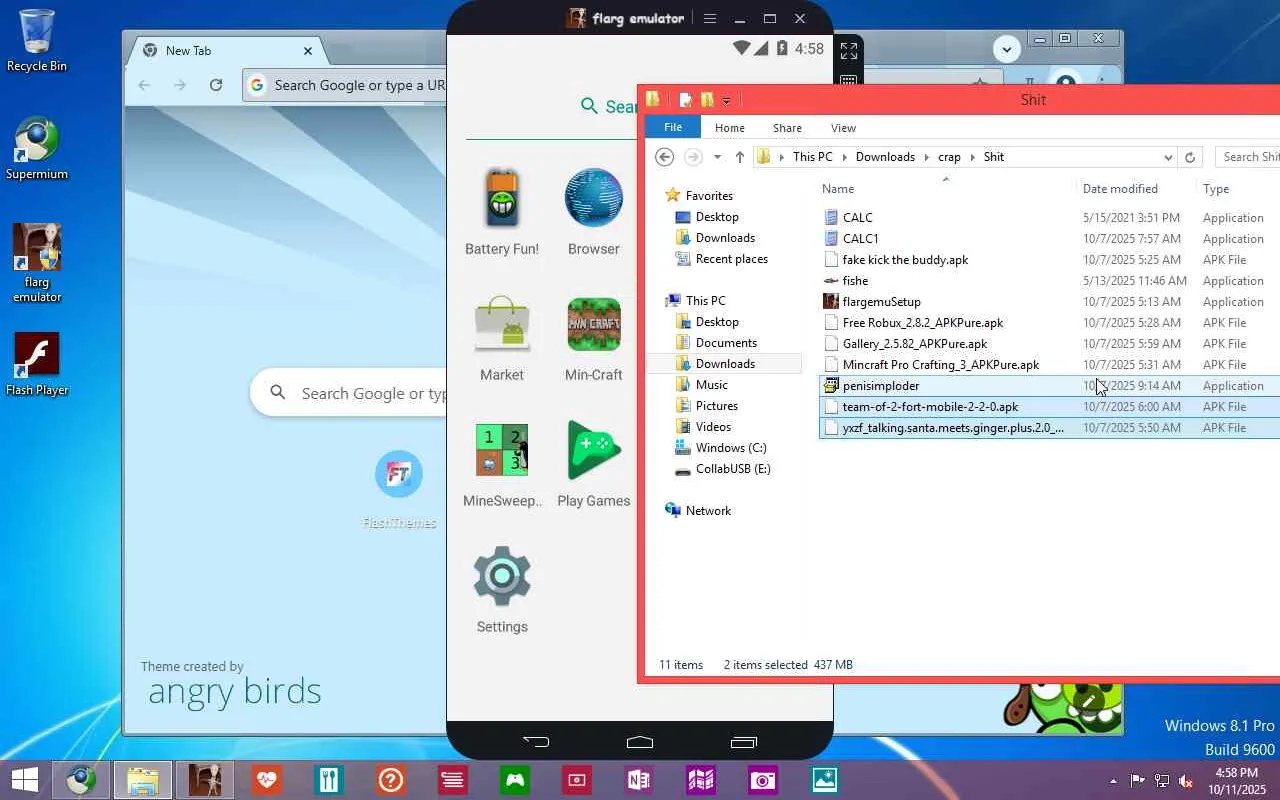Click the crap breadcrumb in address bar
Viewport: 1280px width, 800px height.
tap(949, 157)
